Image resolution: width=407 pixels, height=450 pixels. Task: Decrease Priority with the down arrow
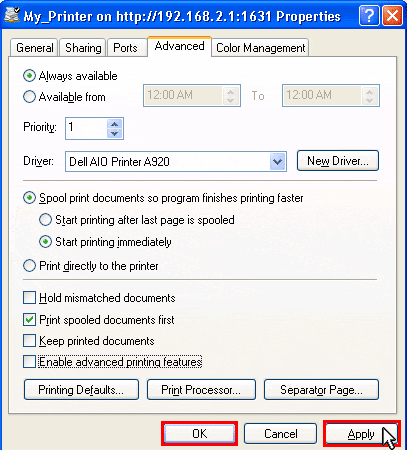click(x=115, y=133)
